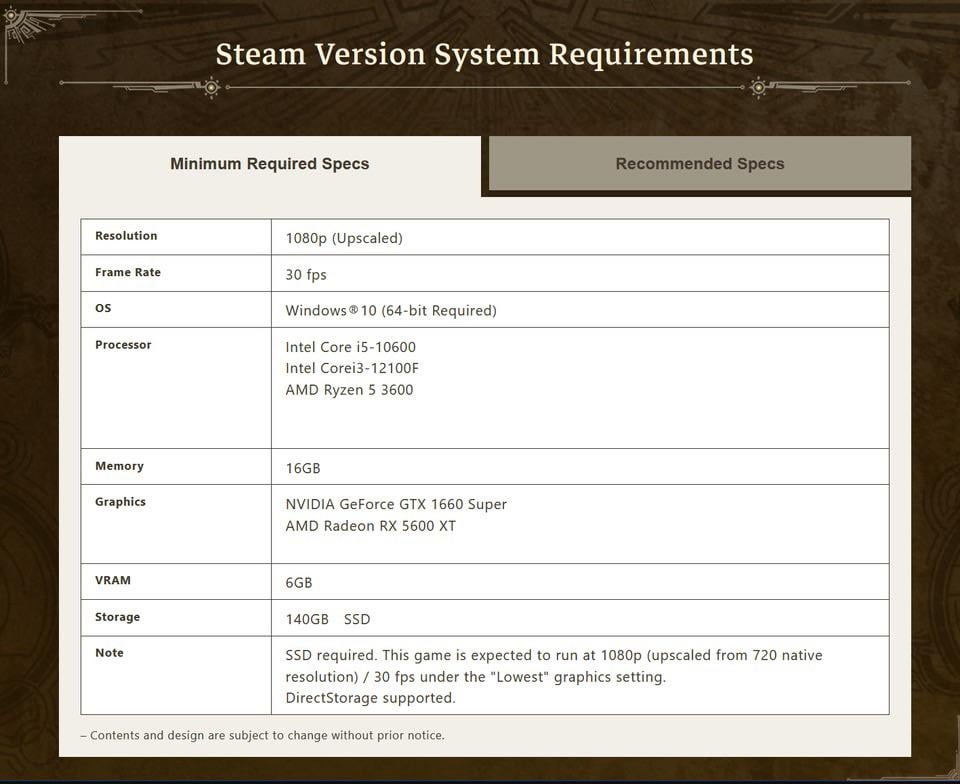Click the Steam Version System Requirements heading
960x784 pixels.
[484, 54]
